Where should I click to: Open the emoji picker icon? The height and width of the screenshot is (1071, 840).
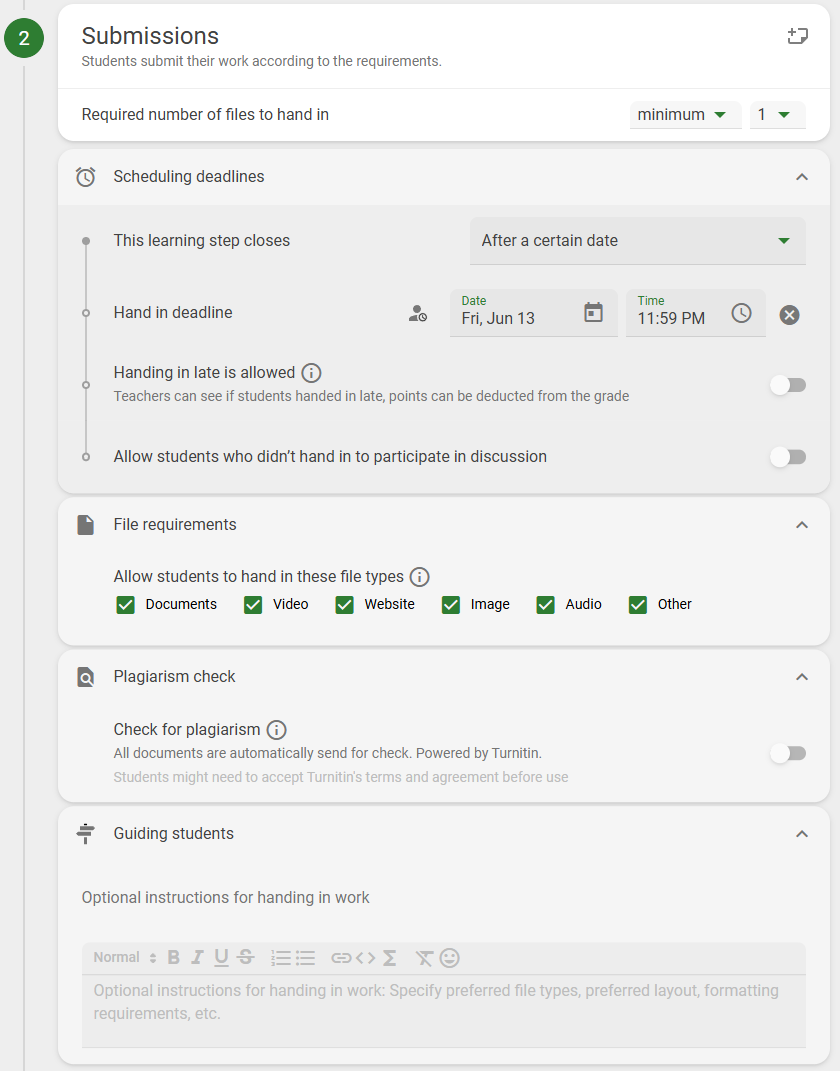[448, 957]
